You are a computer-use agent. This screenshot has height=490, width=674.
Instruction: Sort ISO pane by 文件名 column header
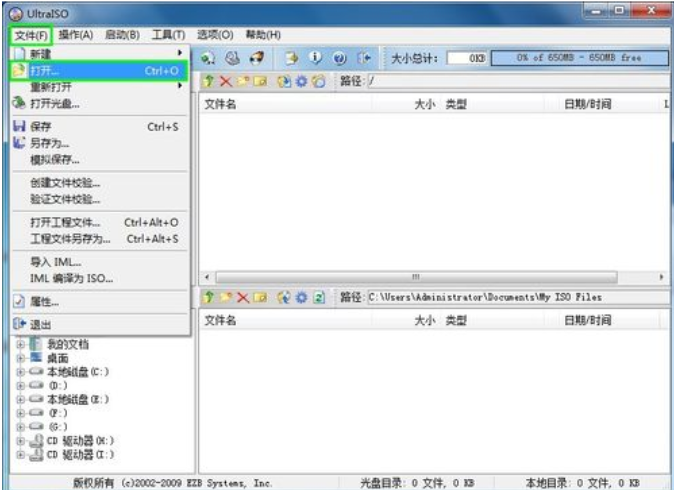point(286,104)
